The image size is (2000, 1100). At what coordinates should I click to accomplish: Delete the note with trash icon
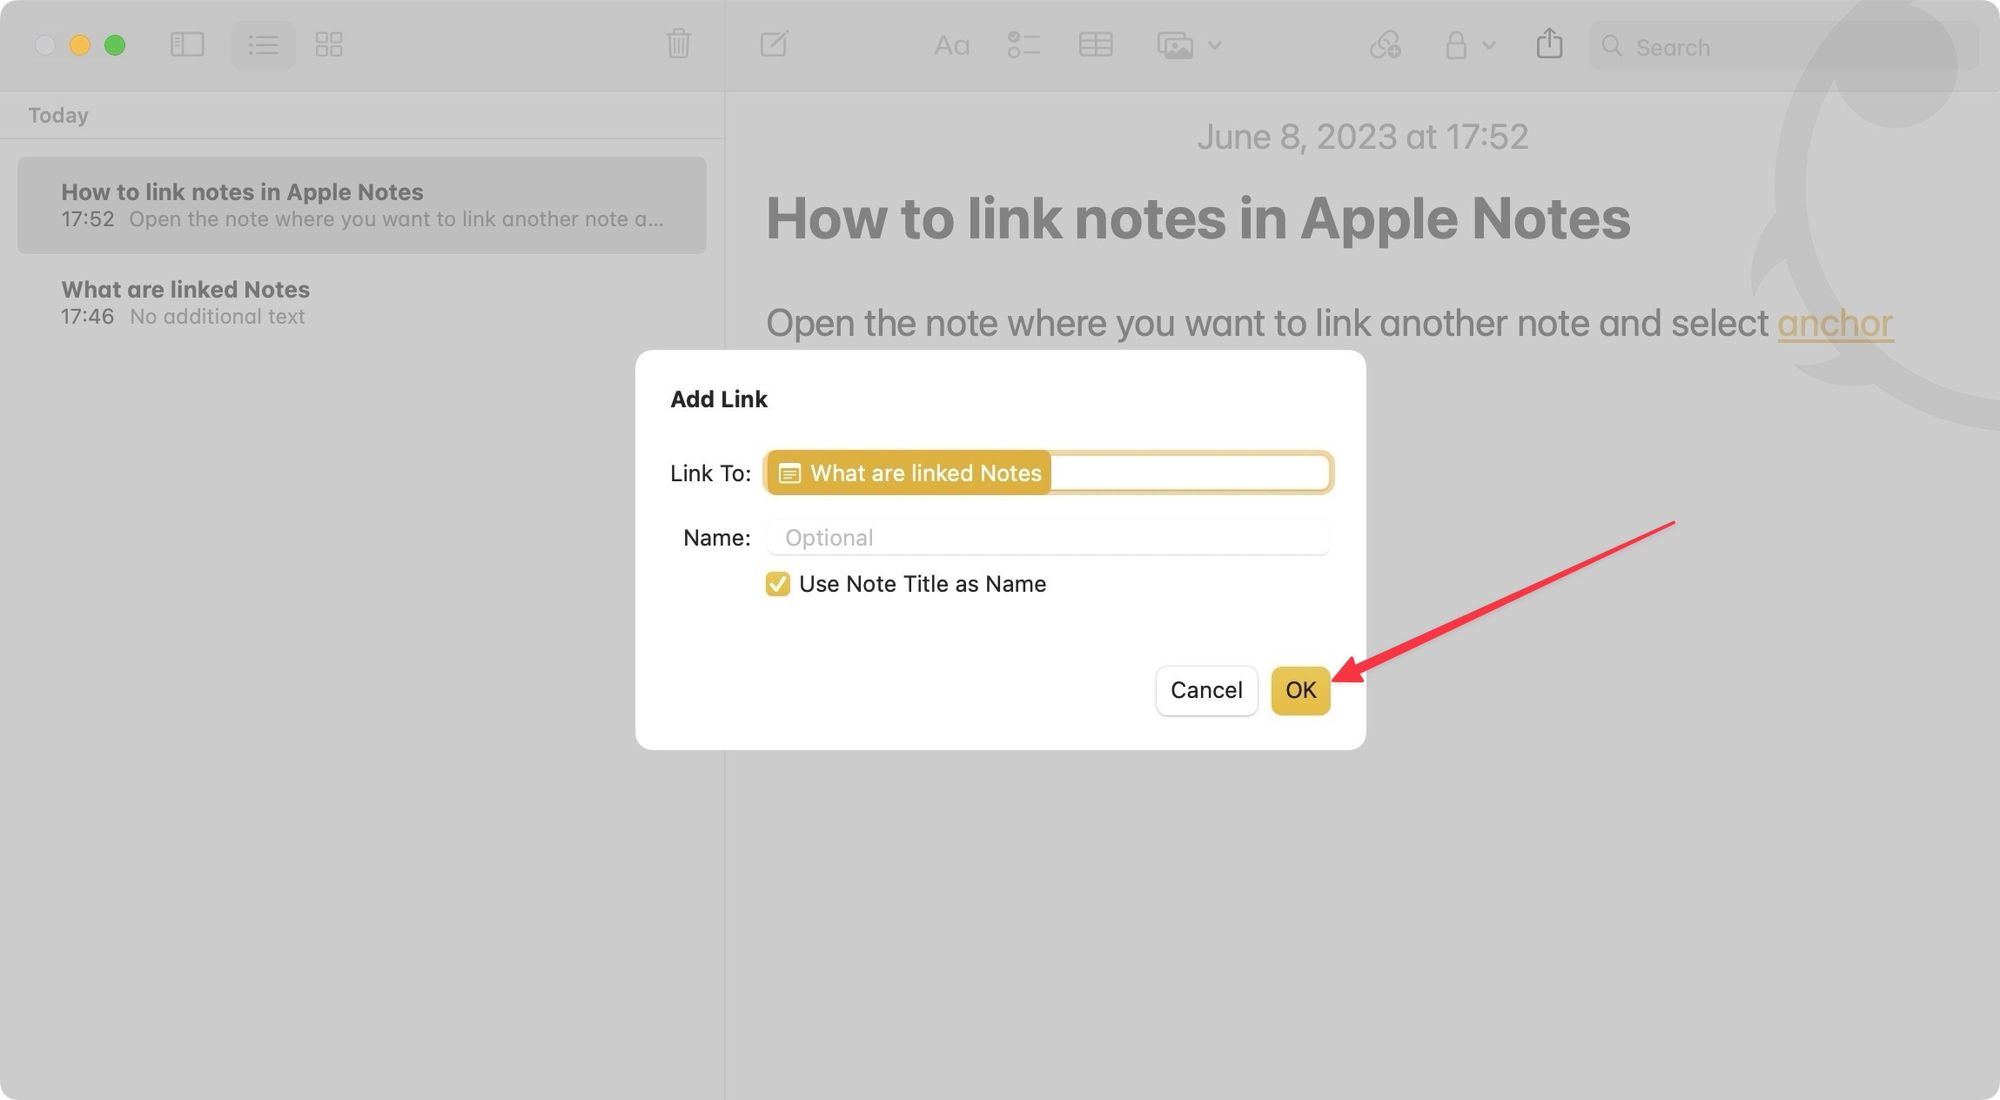click(x=678, y=44)
